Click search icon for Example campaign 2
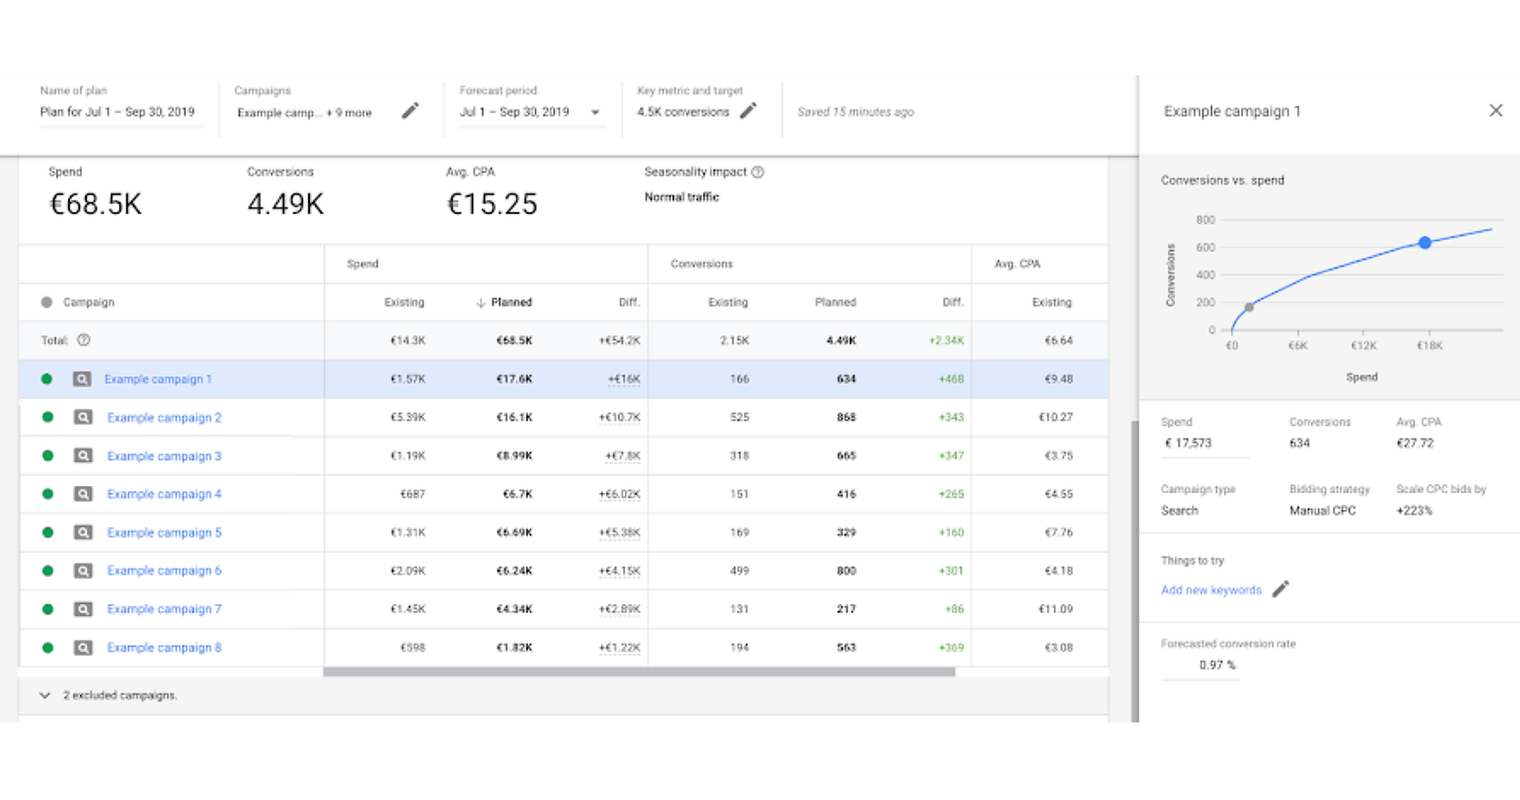This screenshot has height=800, width=1520. pos(83,417)
